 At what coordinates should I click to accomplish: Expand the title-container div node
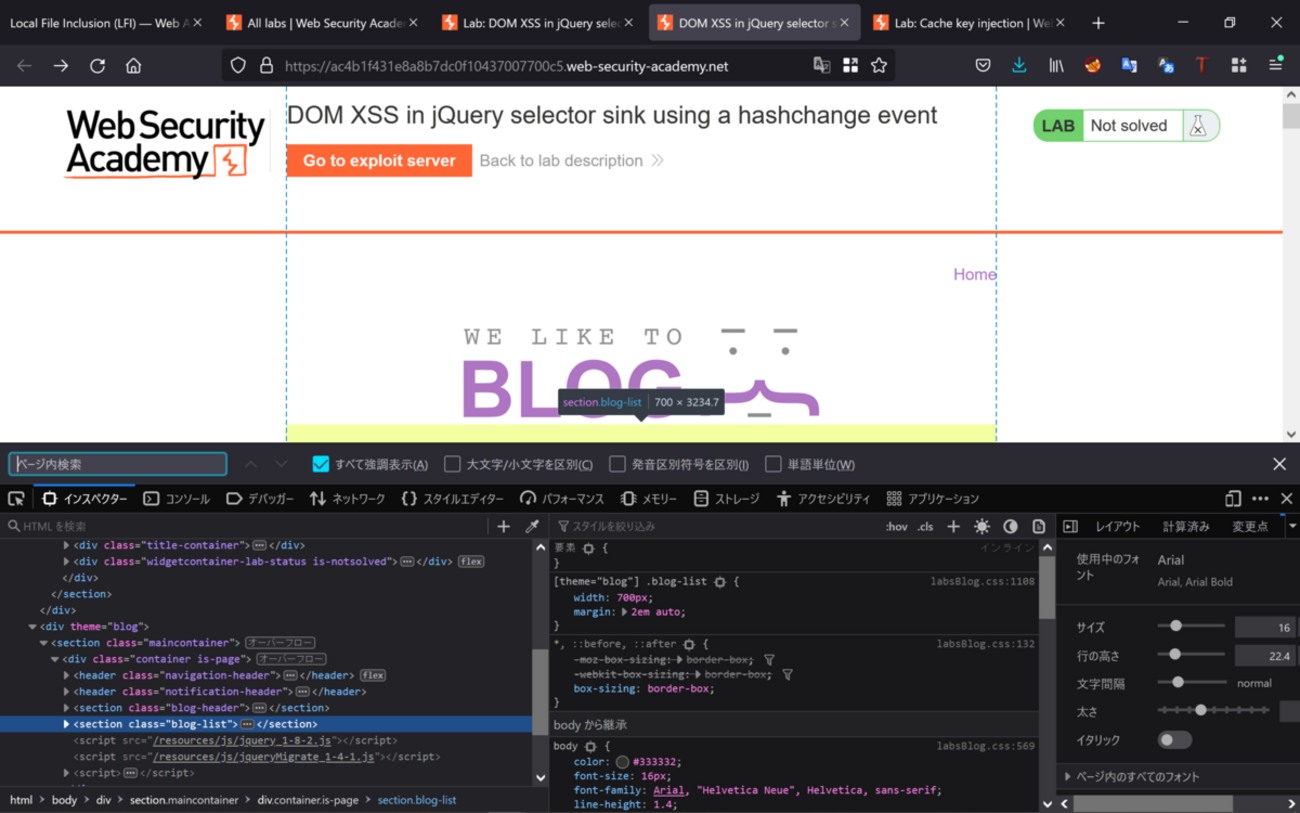click(x=66, y=545)
